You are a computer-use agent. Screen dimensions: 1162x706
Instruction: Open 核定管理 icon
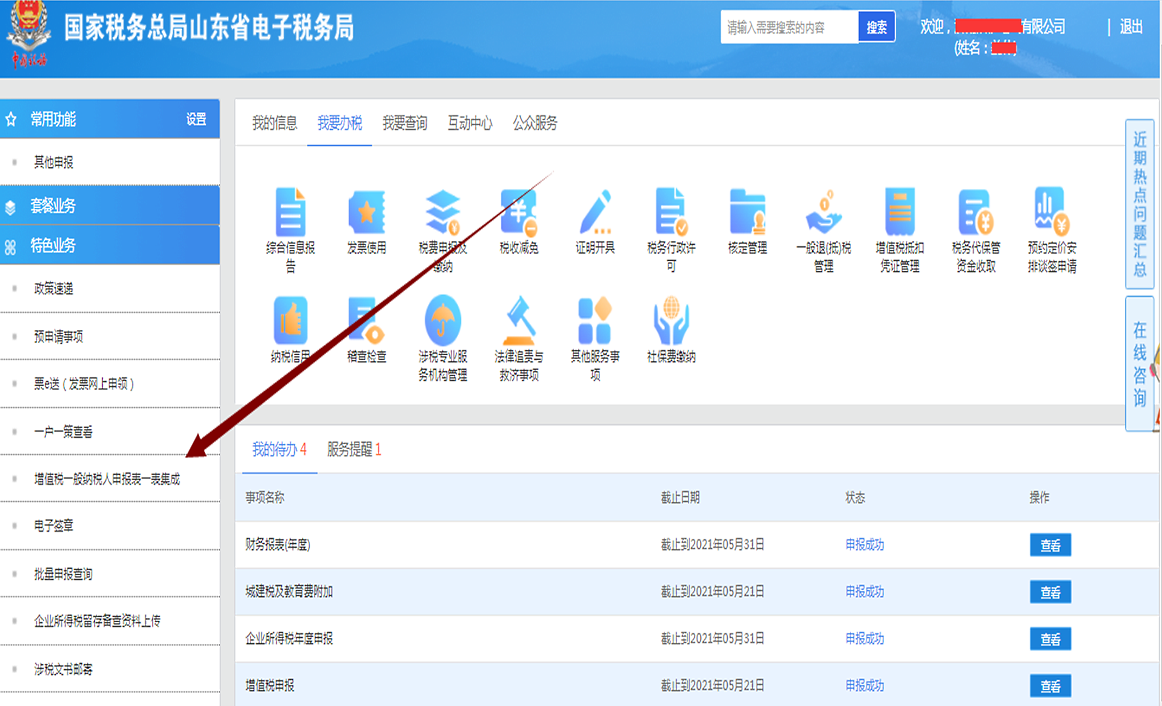(x=747, y=213)
